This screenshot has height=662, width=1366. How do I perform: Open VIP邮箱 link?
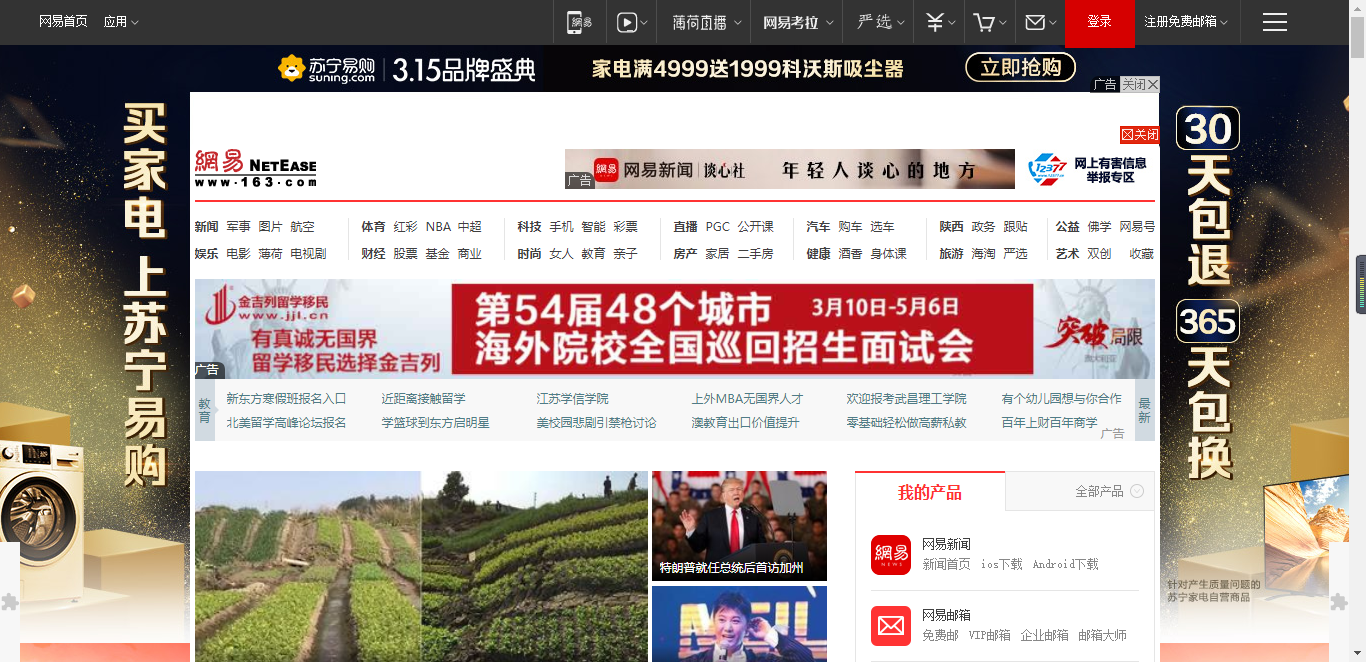(x=989, y=635)
